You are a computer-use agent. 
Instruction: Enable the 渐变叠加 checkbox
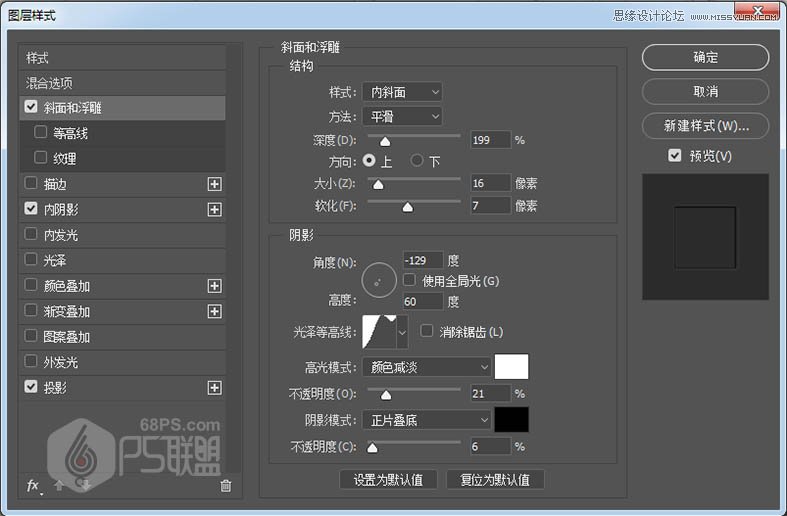pyautogui.click(x=31, y=310)
